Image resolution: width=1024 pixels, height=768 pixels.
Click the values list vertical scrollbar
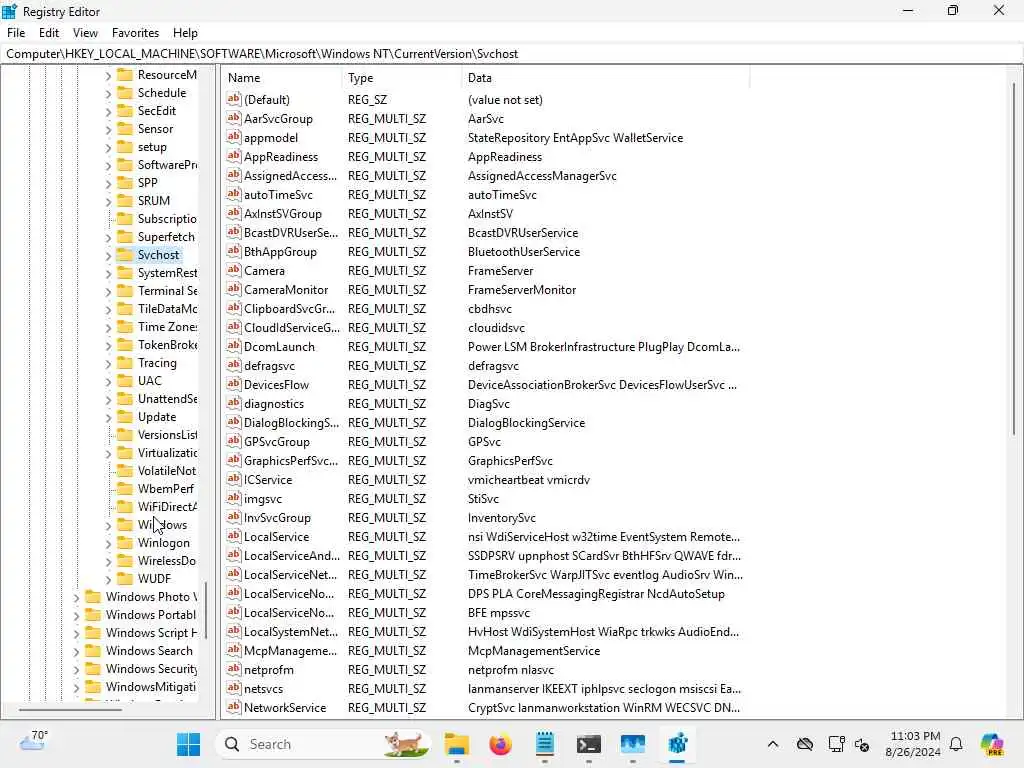1014,261
